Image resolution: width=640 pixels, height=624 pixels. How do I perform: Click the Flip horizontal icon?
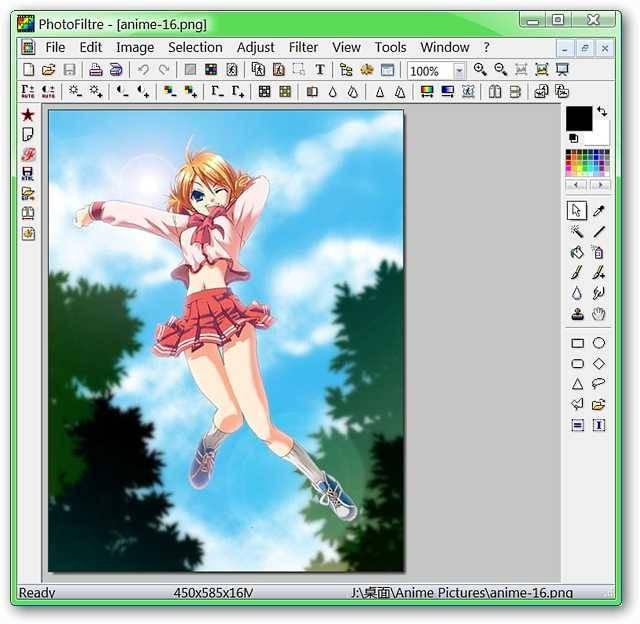point(495,91)
